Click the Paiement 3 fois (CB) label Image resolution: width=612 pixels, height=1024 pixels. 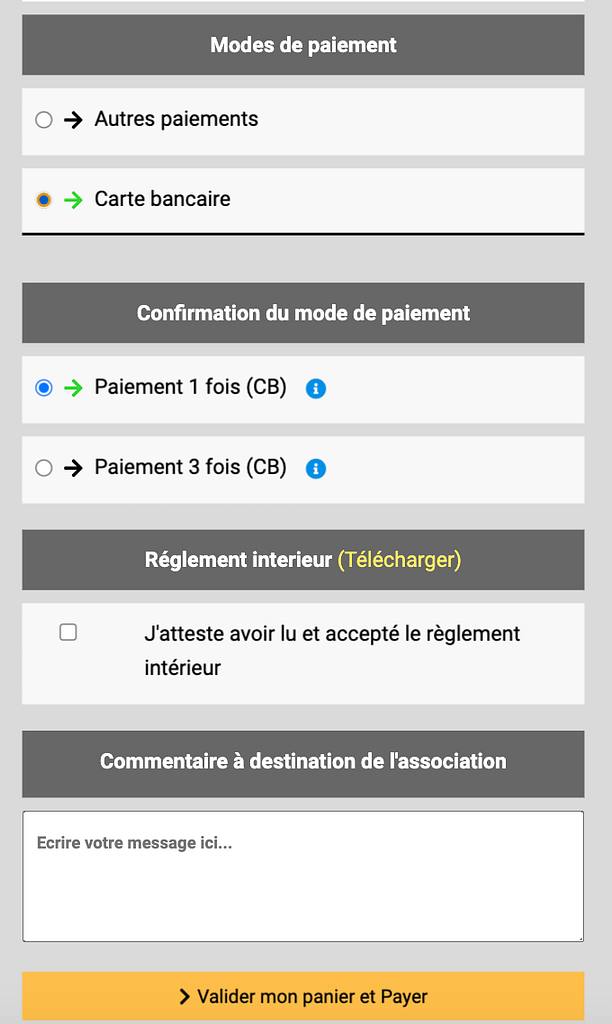[x=190, y=467]
